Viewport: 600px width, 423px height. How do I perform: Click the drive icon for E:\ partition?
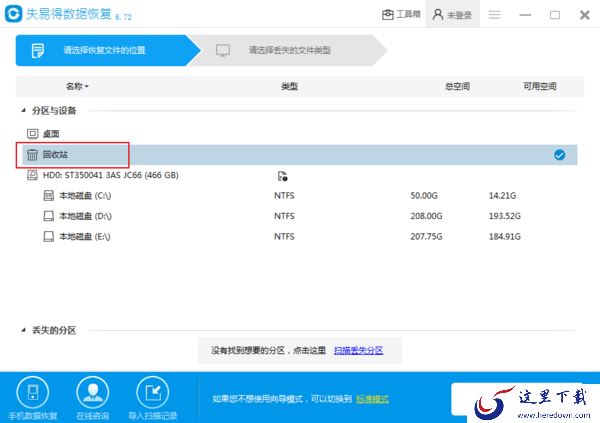pos(49,237)
